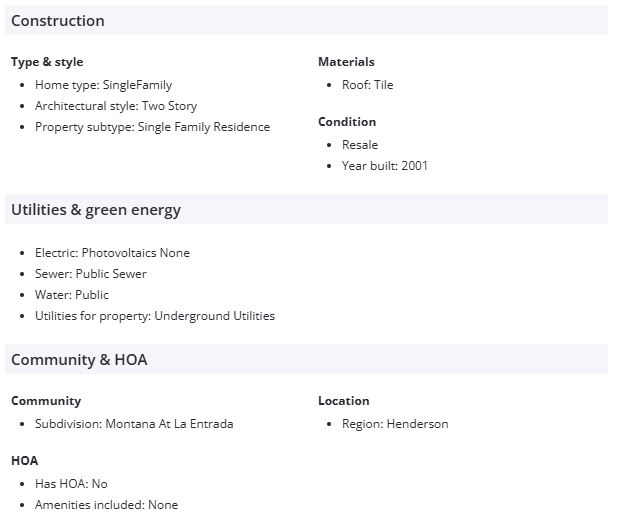
Task: Click the Community & HOA section header
Action: (x=79, y=360)
